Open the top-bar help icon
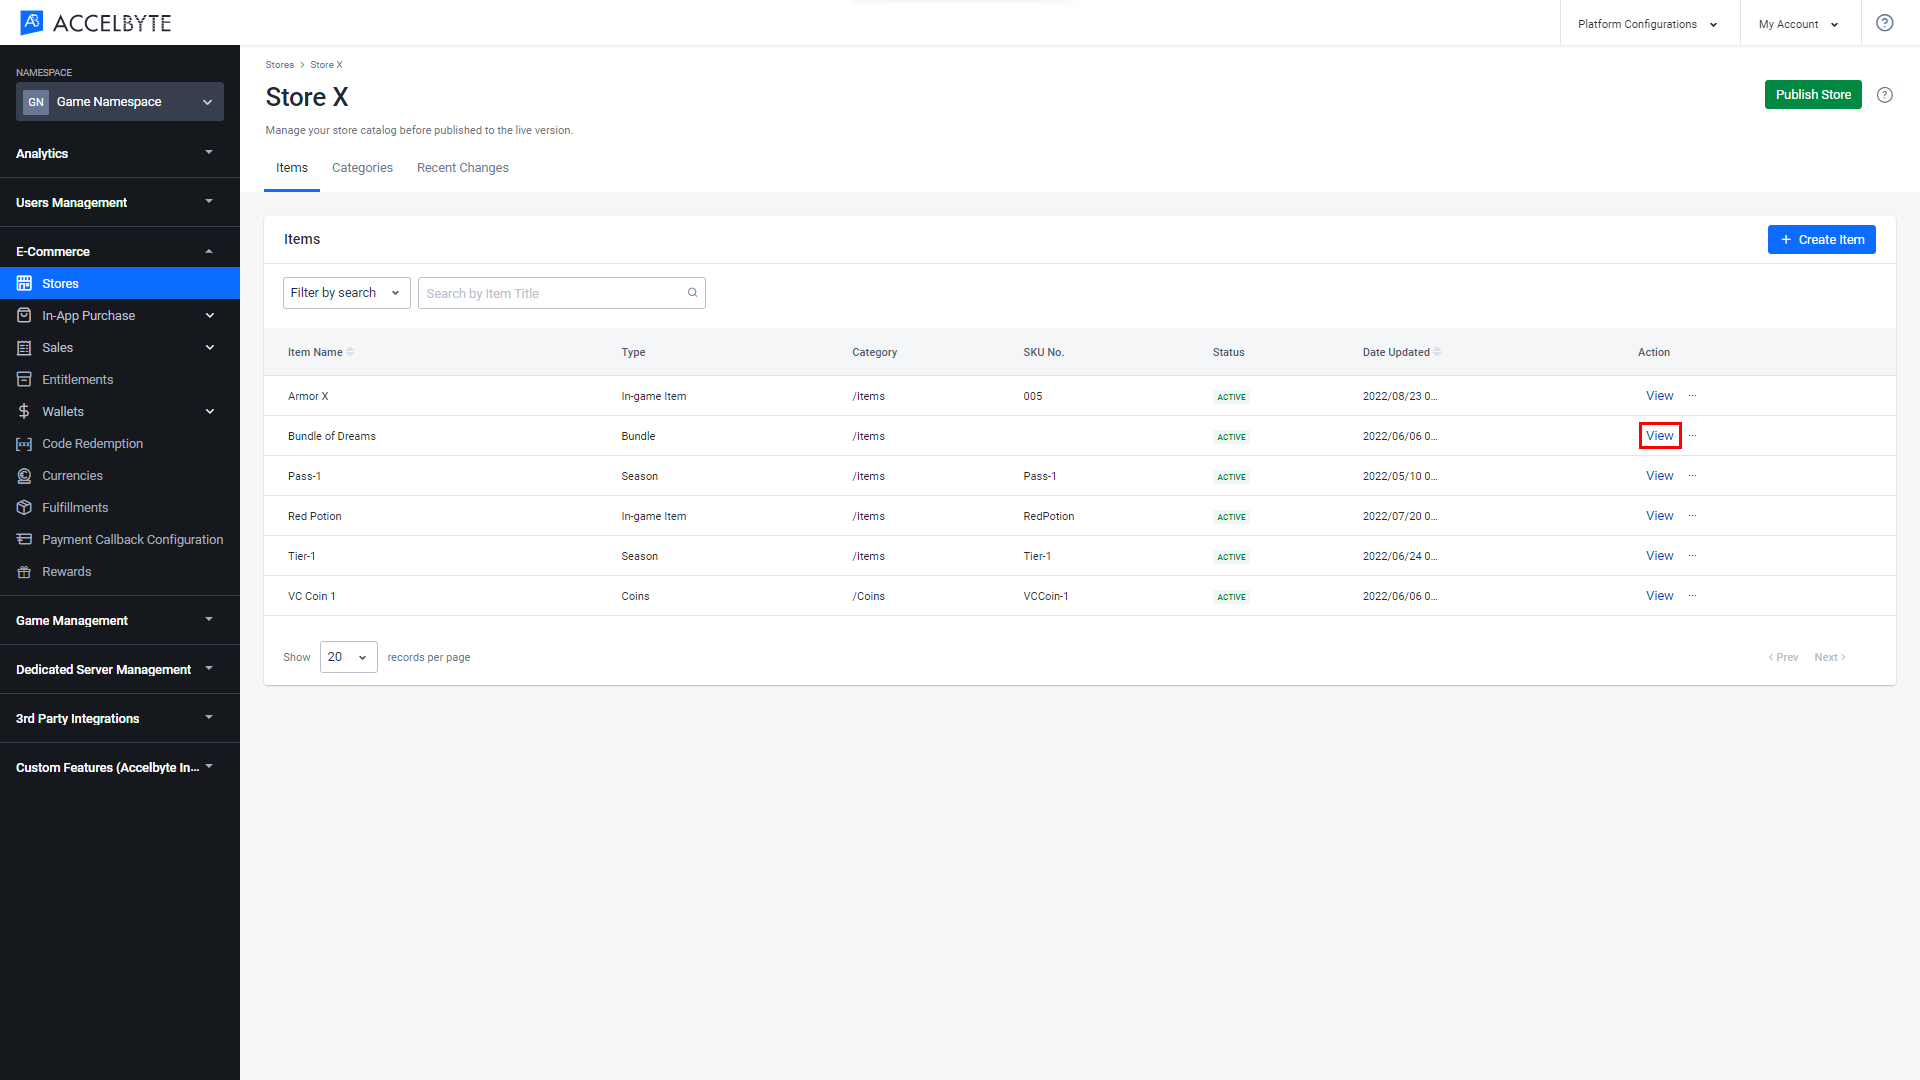Viewport: 1920px width, 1080px height. point(1885,23)
